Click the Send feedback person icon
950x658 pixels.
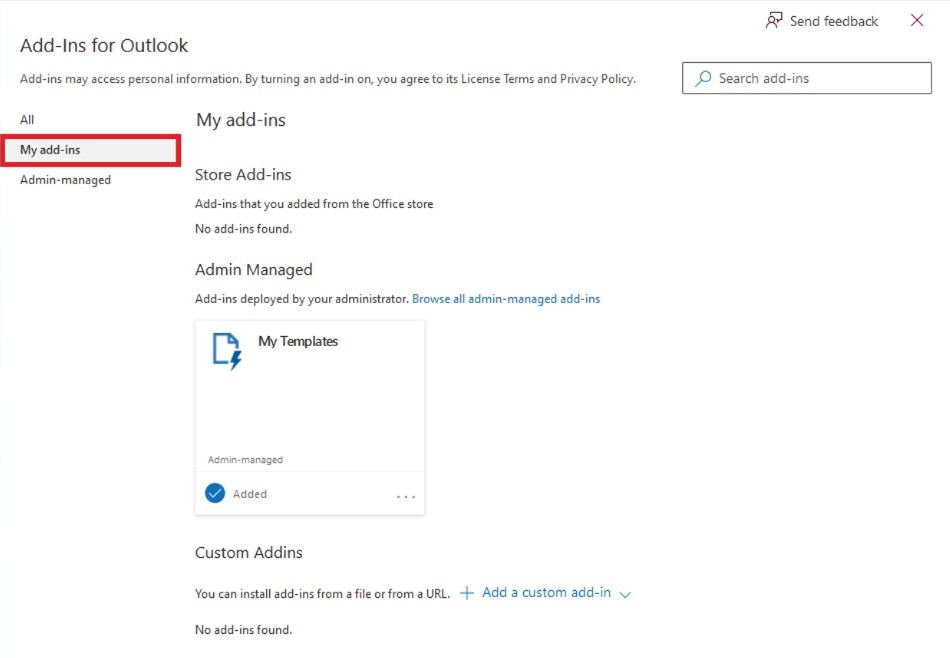(x=774, y=21)
